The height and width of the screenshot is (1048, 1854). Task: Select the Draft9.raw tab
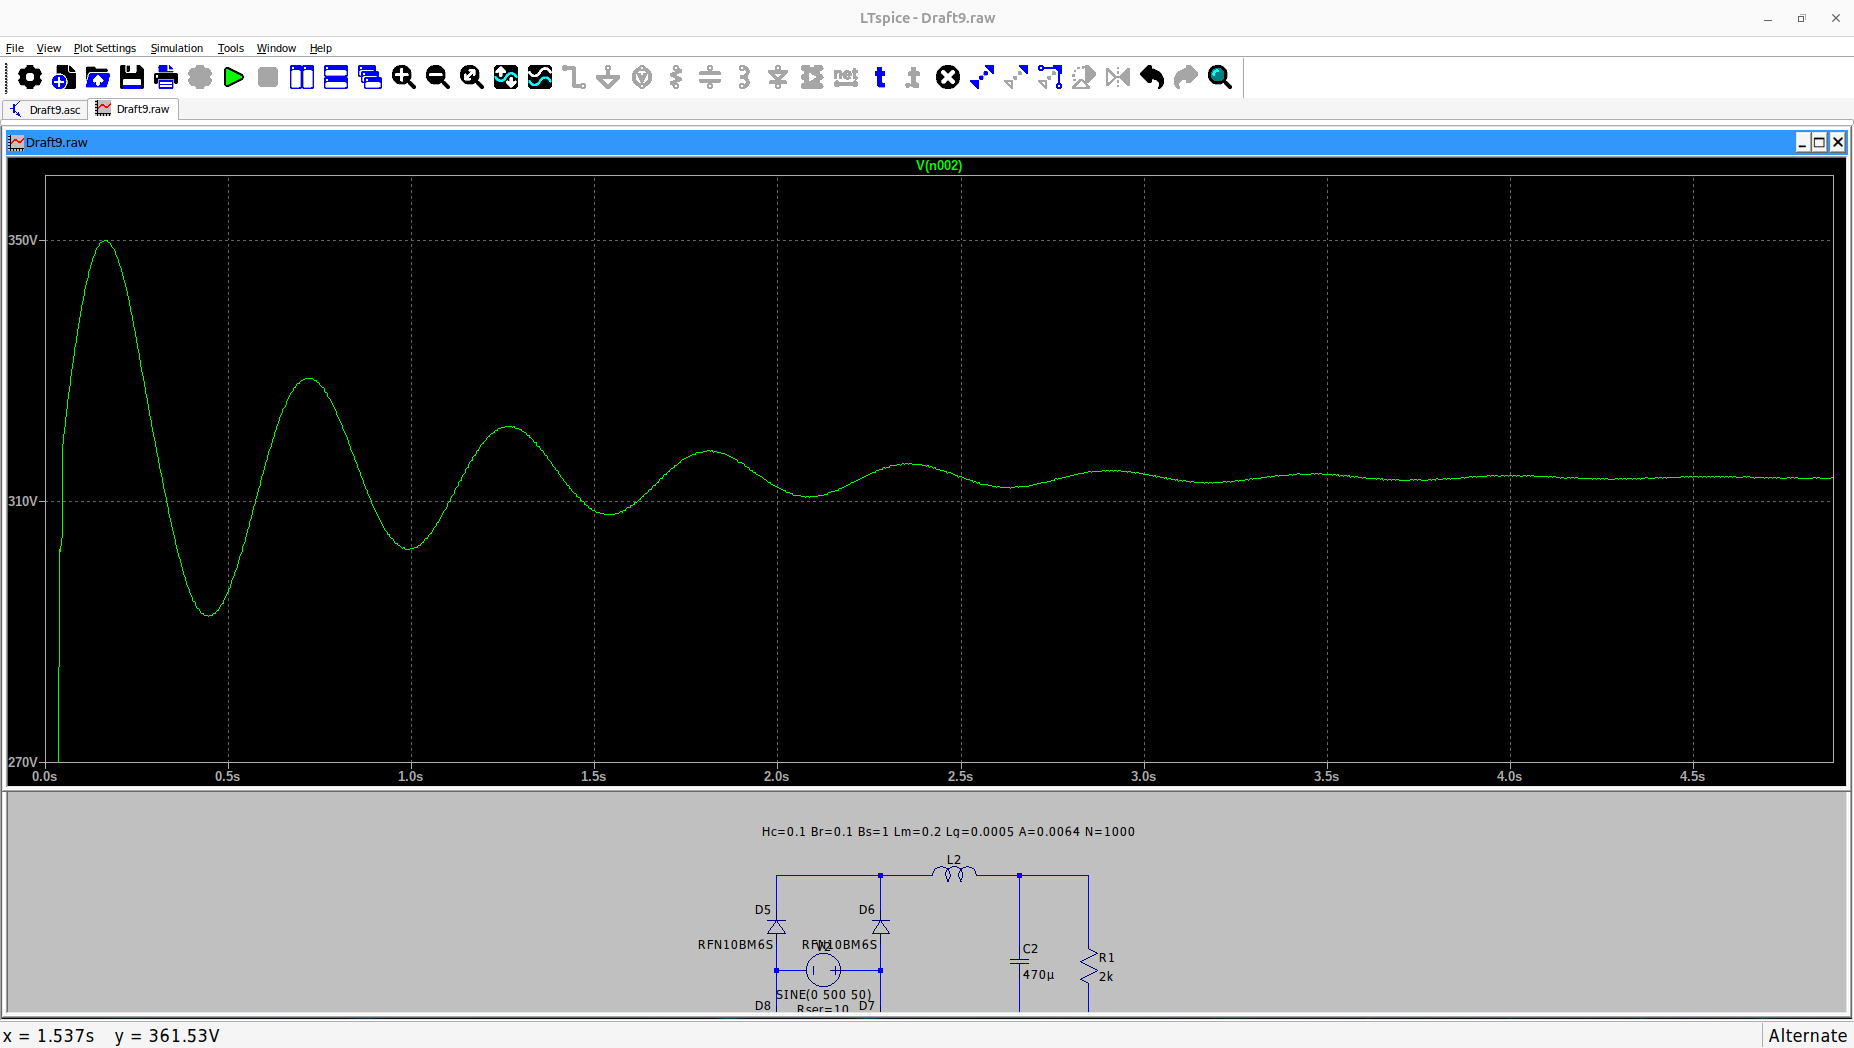click(x=134, y=109)
